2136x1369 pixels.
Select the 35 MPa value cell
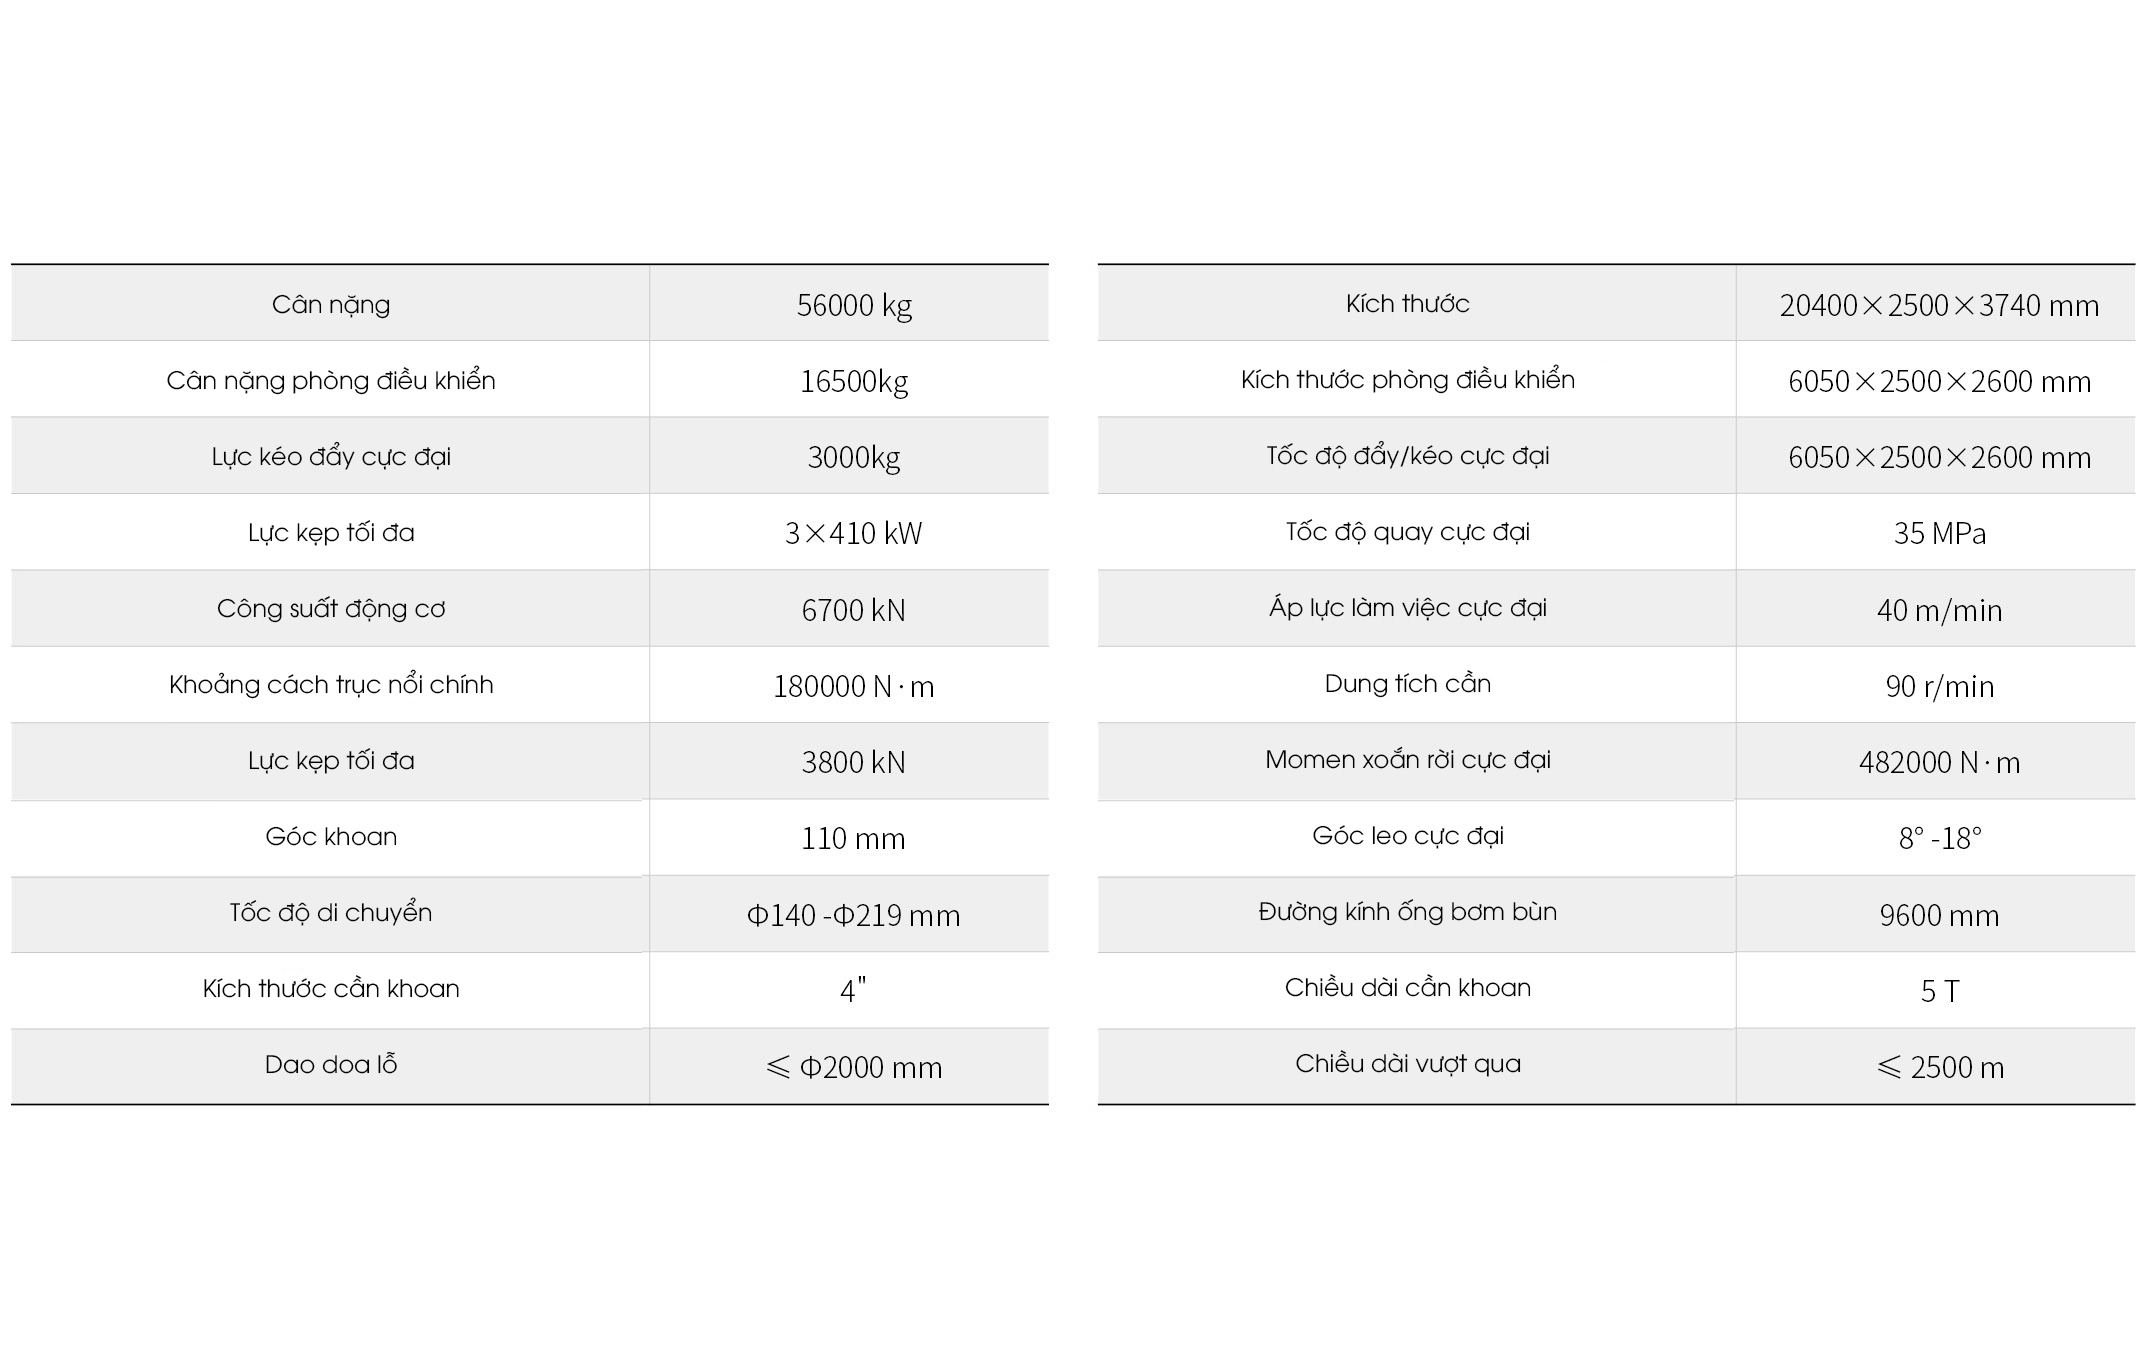(x=1938, y=533)
